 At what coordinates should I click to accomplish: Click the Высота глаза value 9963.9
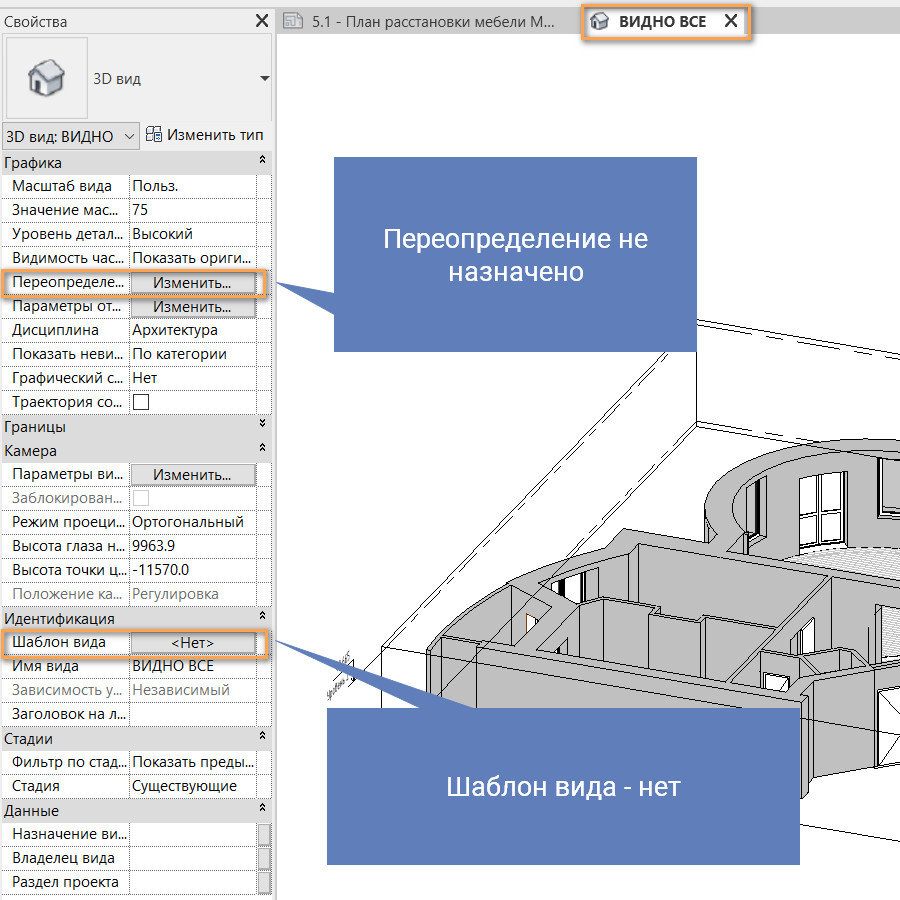(193, 546)
